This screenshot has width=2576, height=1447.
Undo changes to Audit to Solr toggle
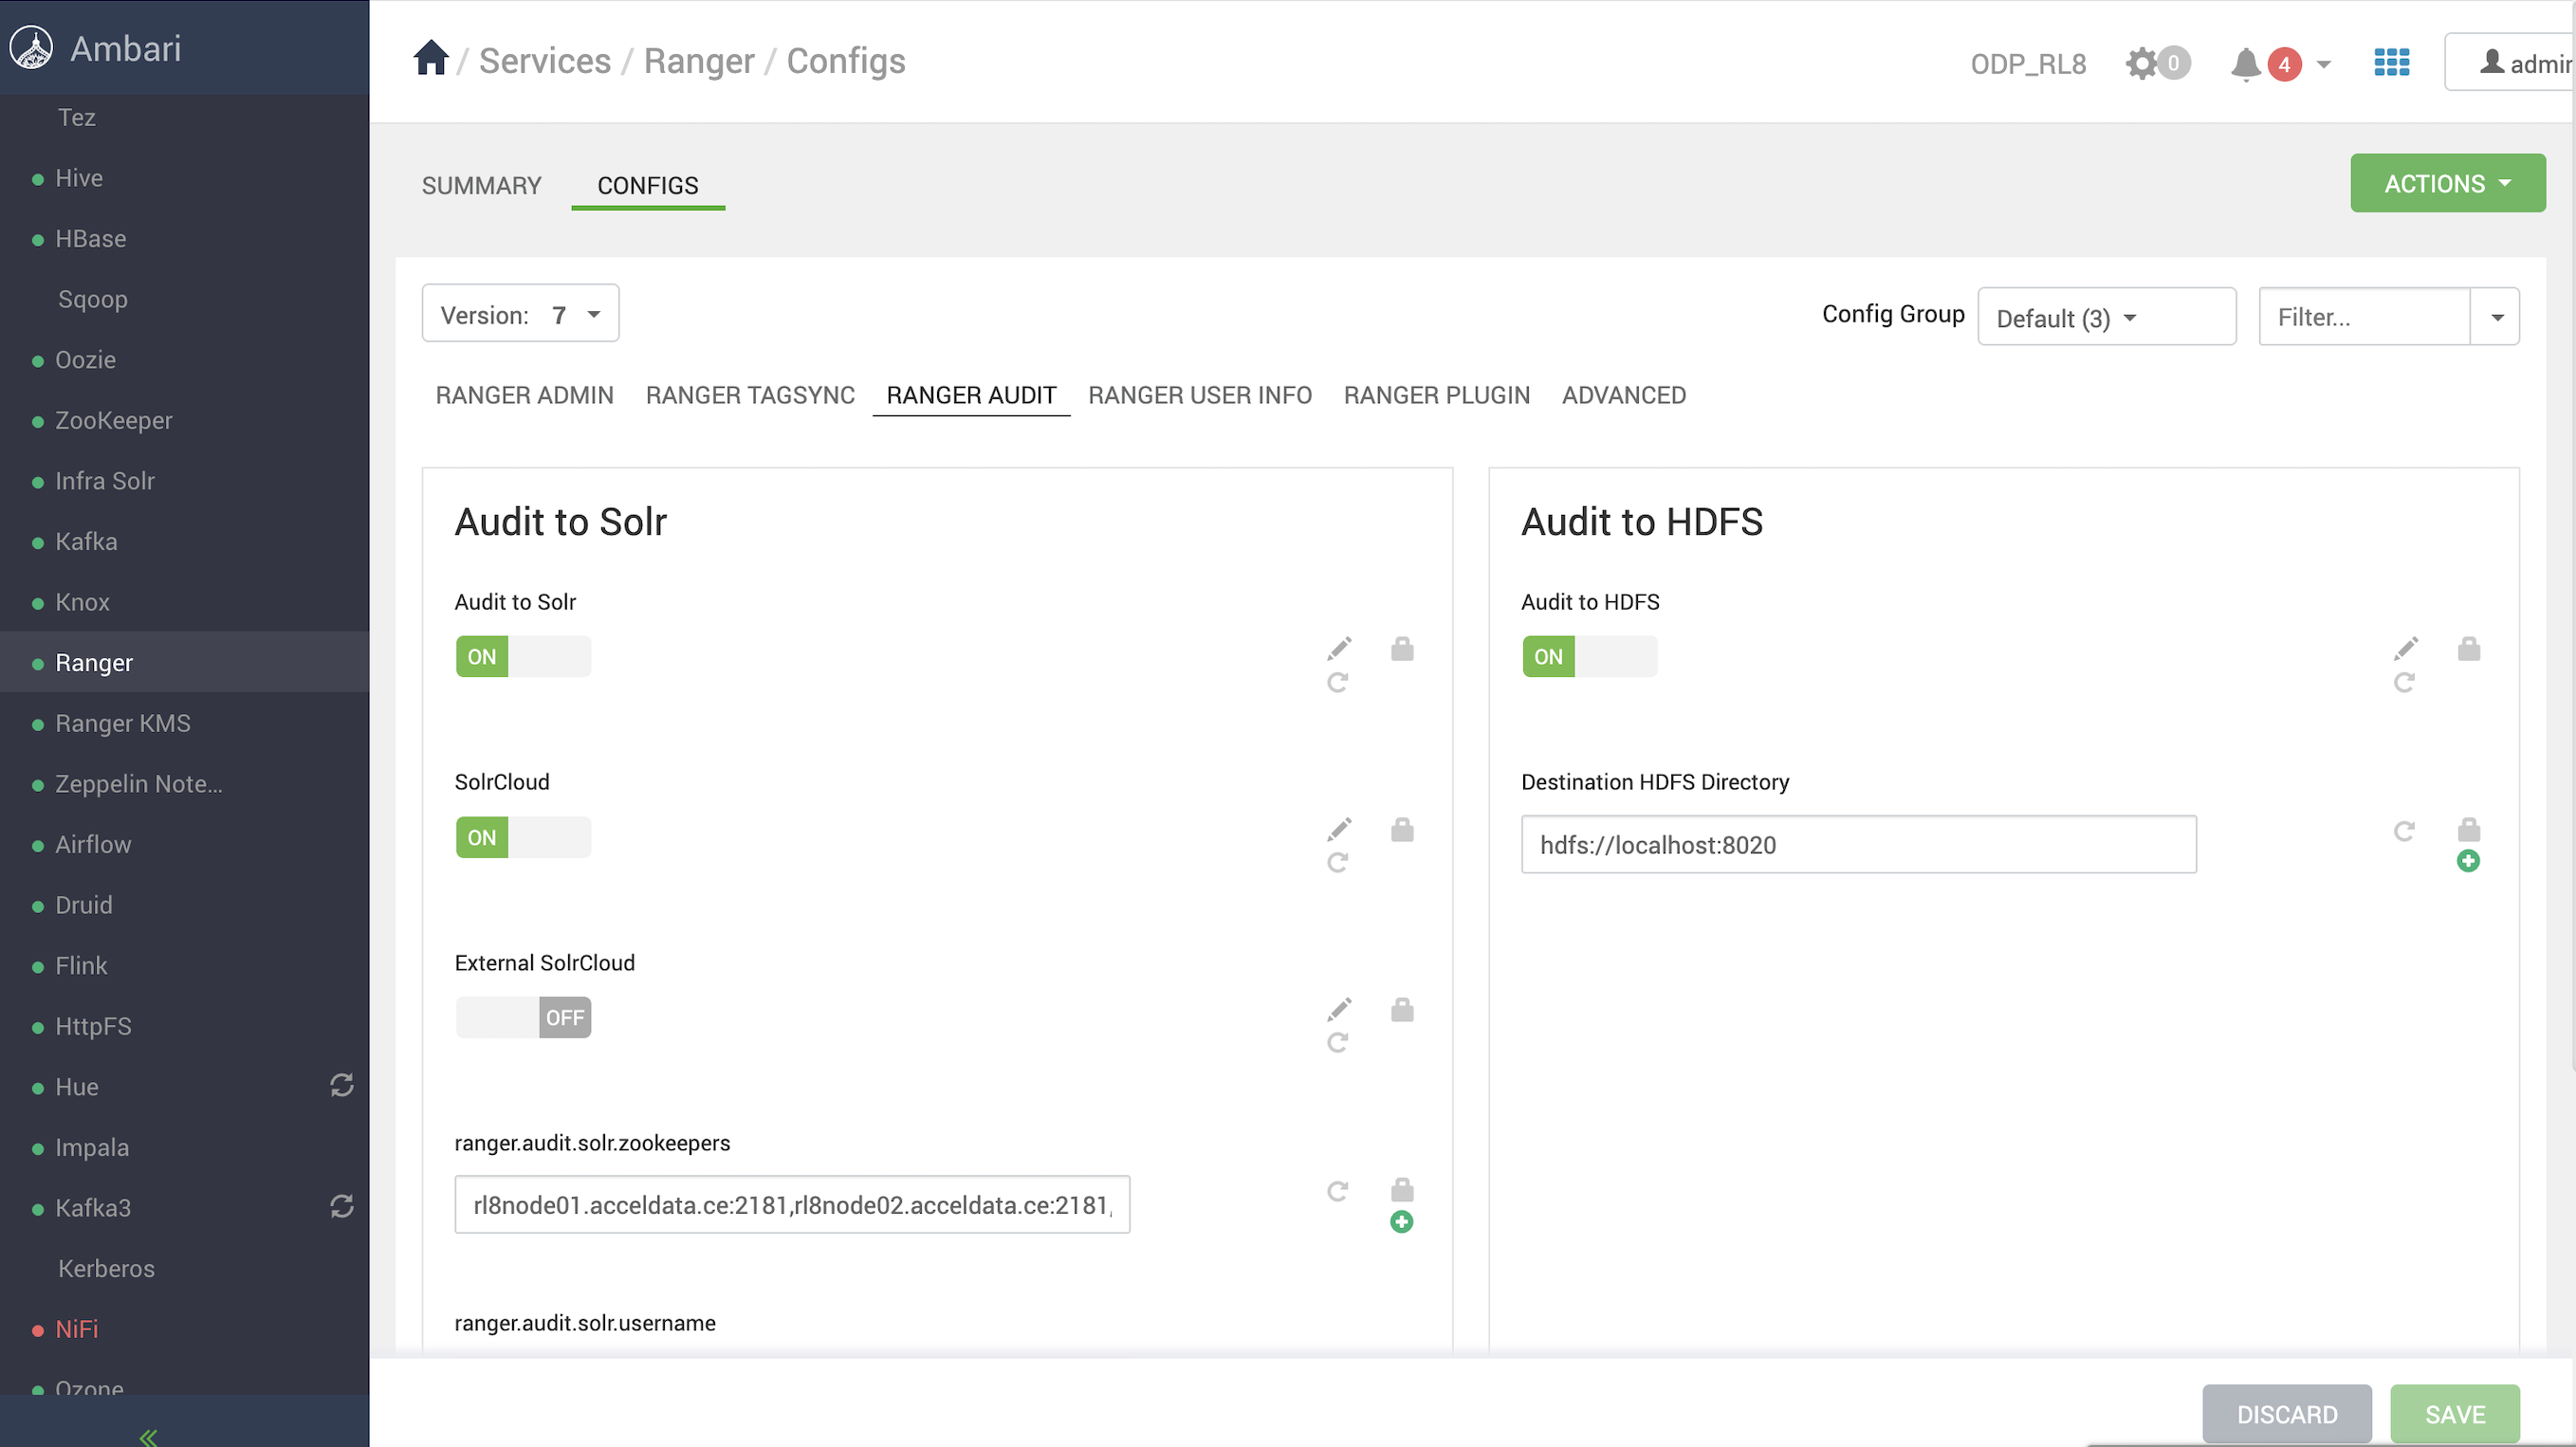1337,682
